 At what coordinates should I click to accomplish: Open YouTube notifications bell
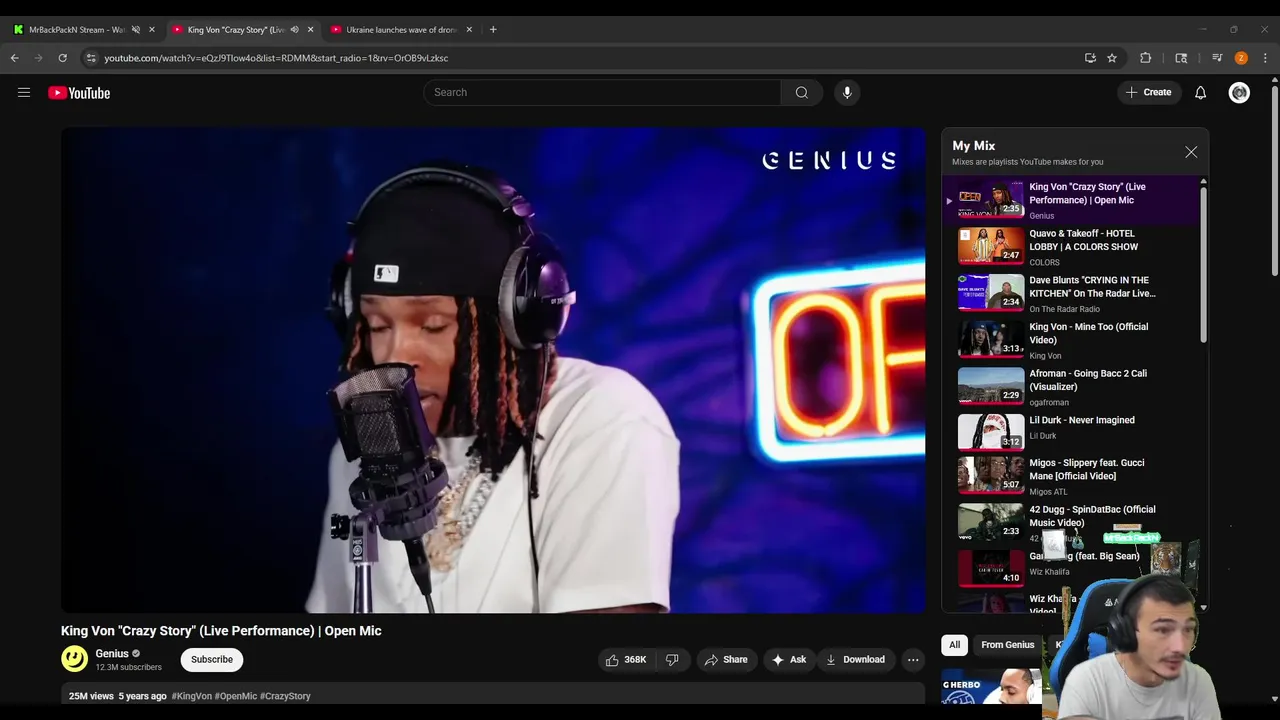1201,93
